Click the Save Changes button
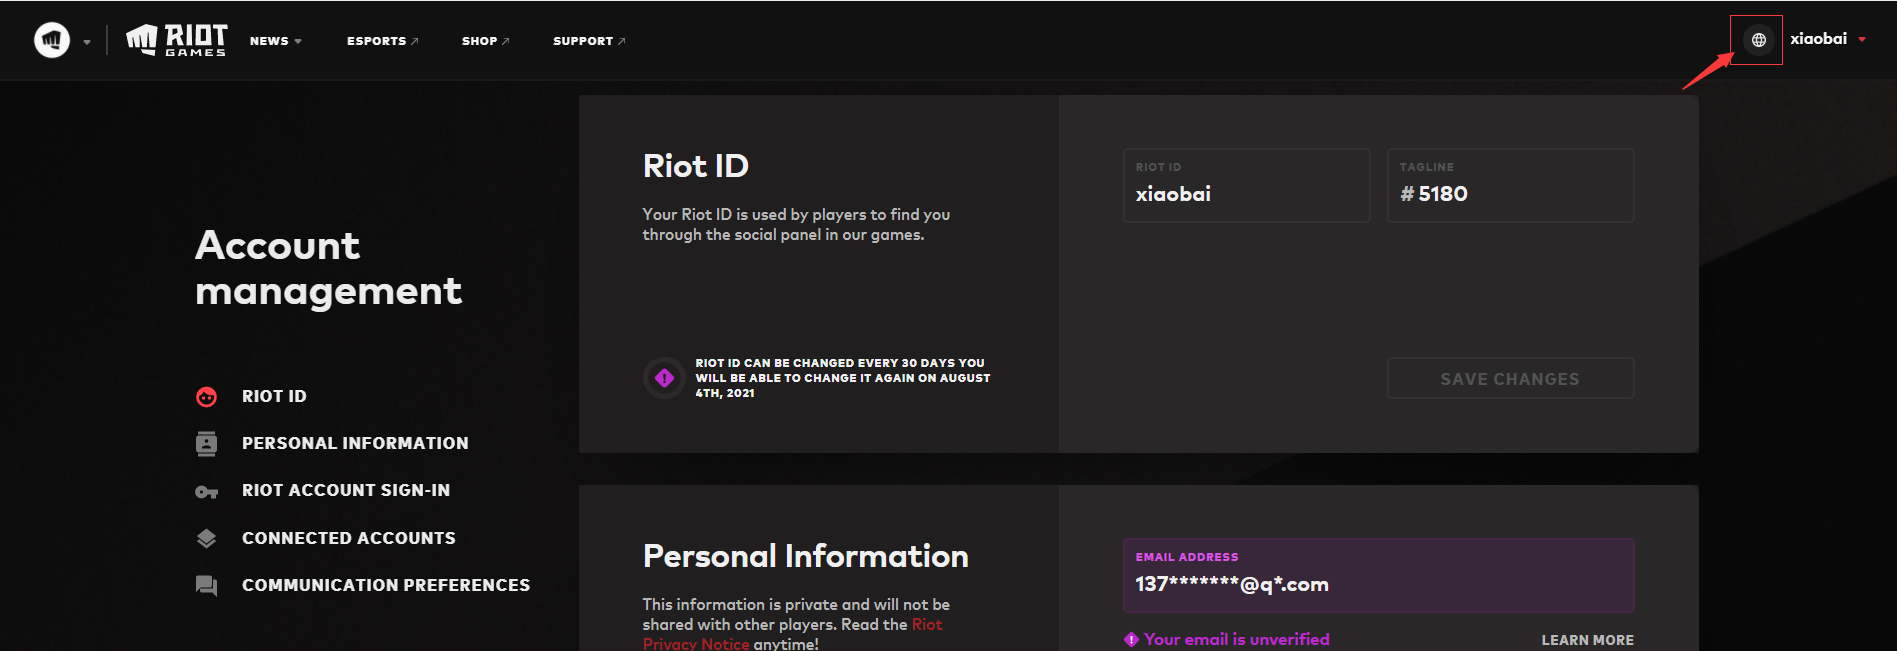This screenshot has width=1897, height=651. pyautogui.click(x=1510, y=379)
